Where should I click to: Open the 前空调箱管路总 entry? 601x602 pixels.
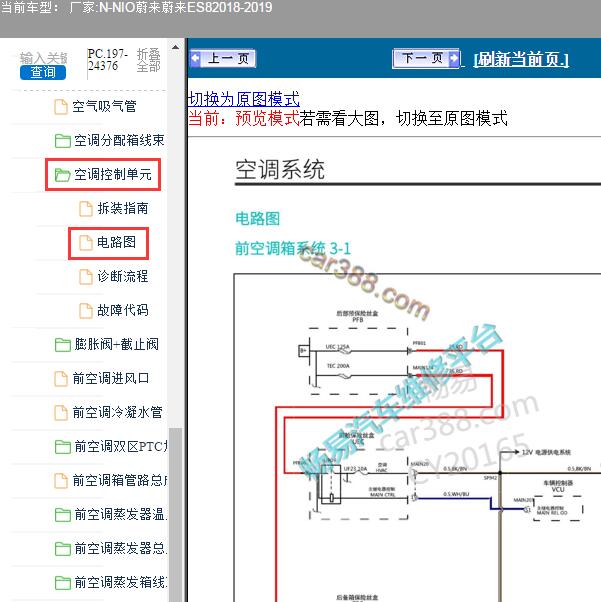point(119,480)
